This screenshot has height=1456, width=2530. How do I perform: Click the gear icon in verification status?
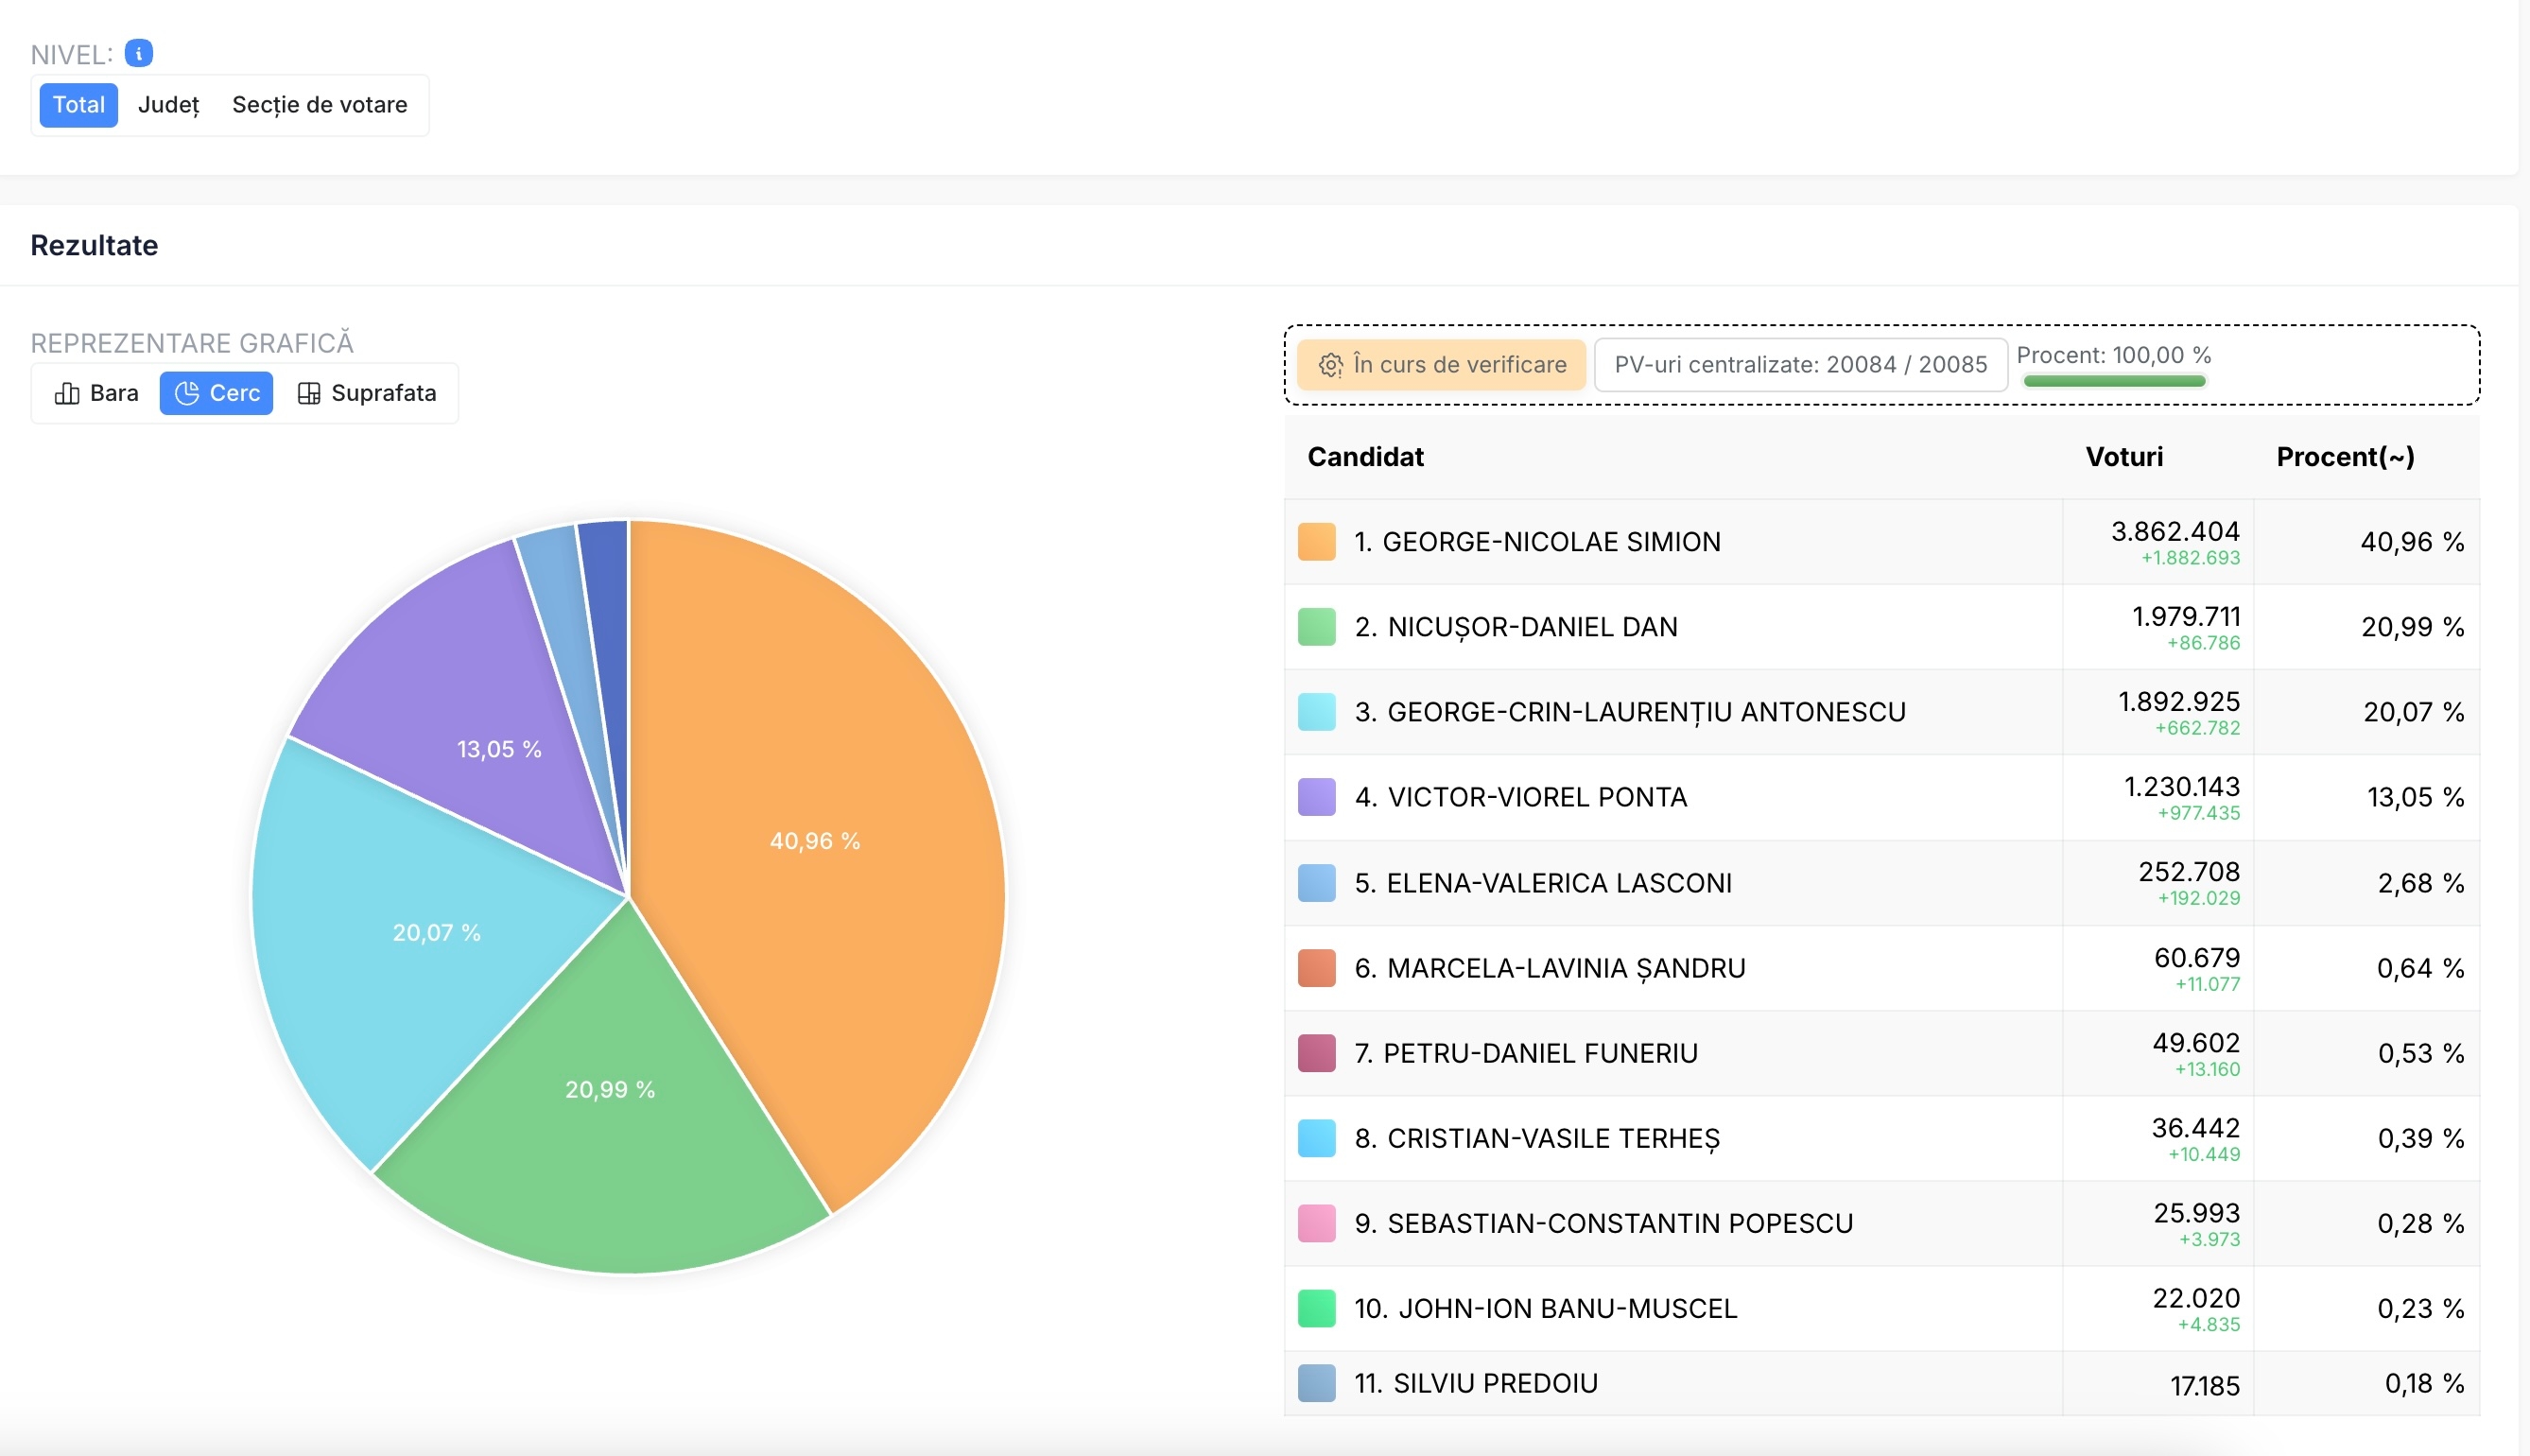click(1330, 365)
